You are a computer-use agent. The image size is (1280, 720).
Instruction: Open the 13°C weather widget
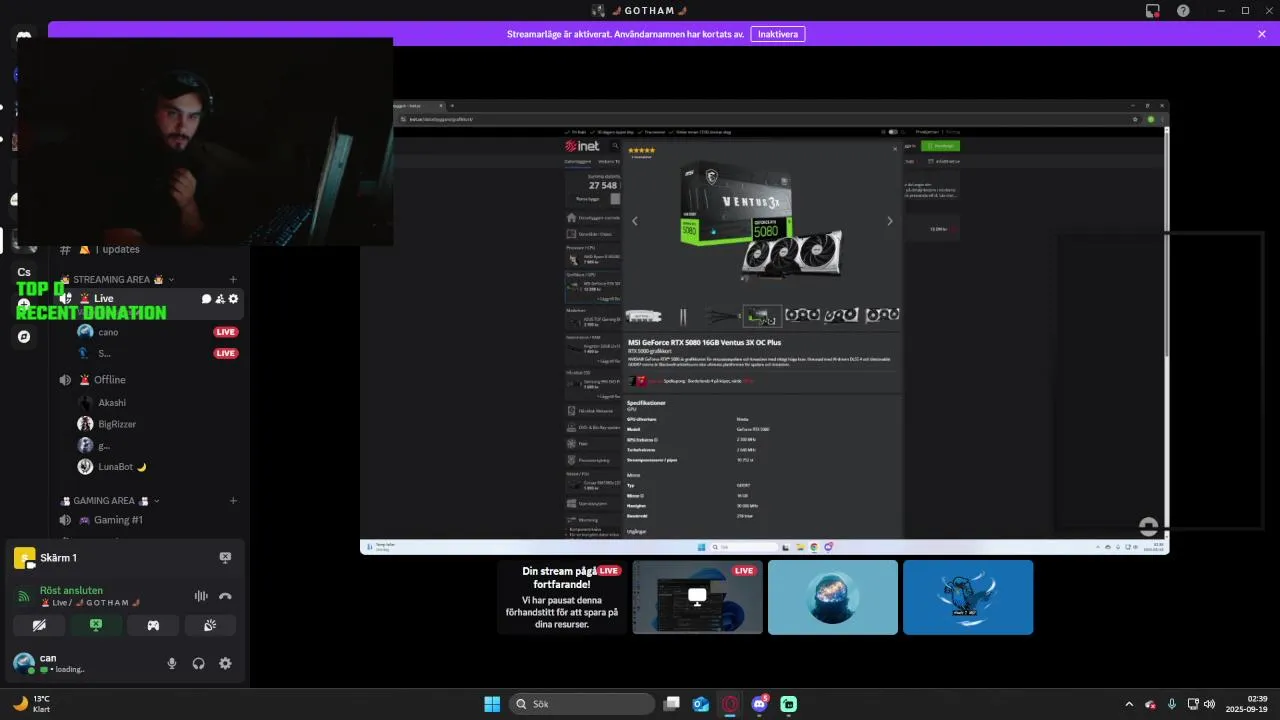30,704
